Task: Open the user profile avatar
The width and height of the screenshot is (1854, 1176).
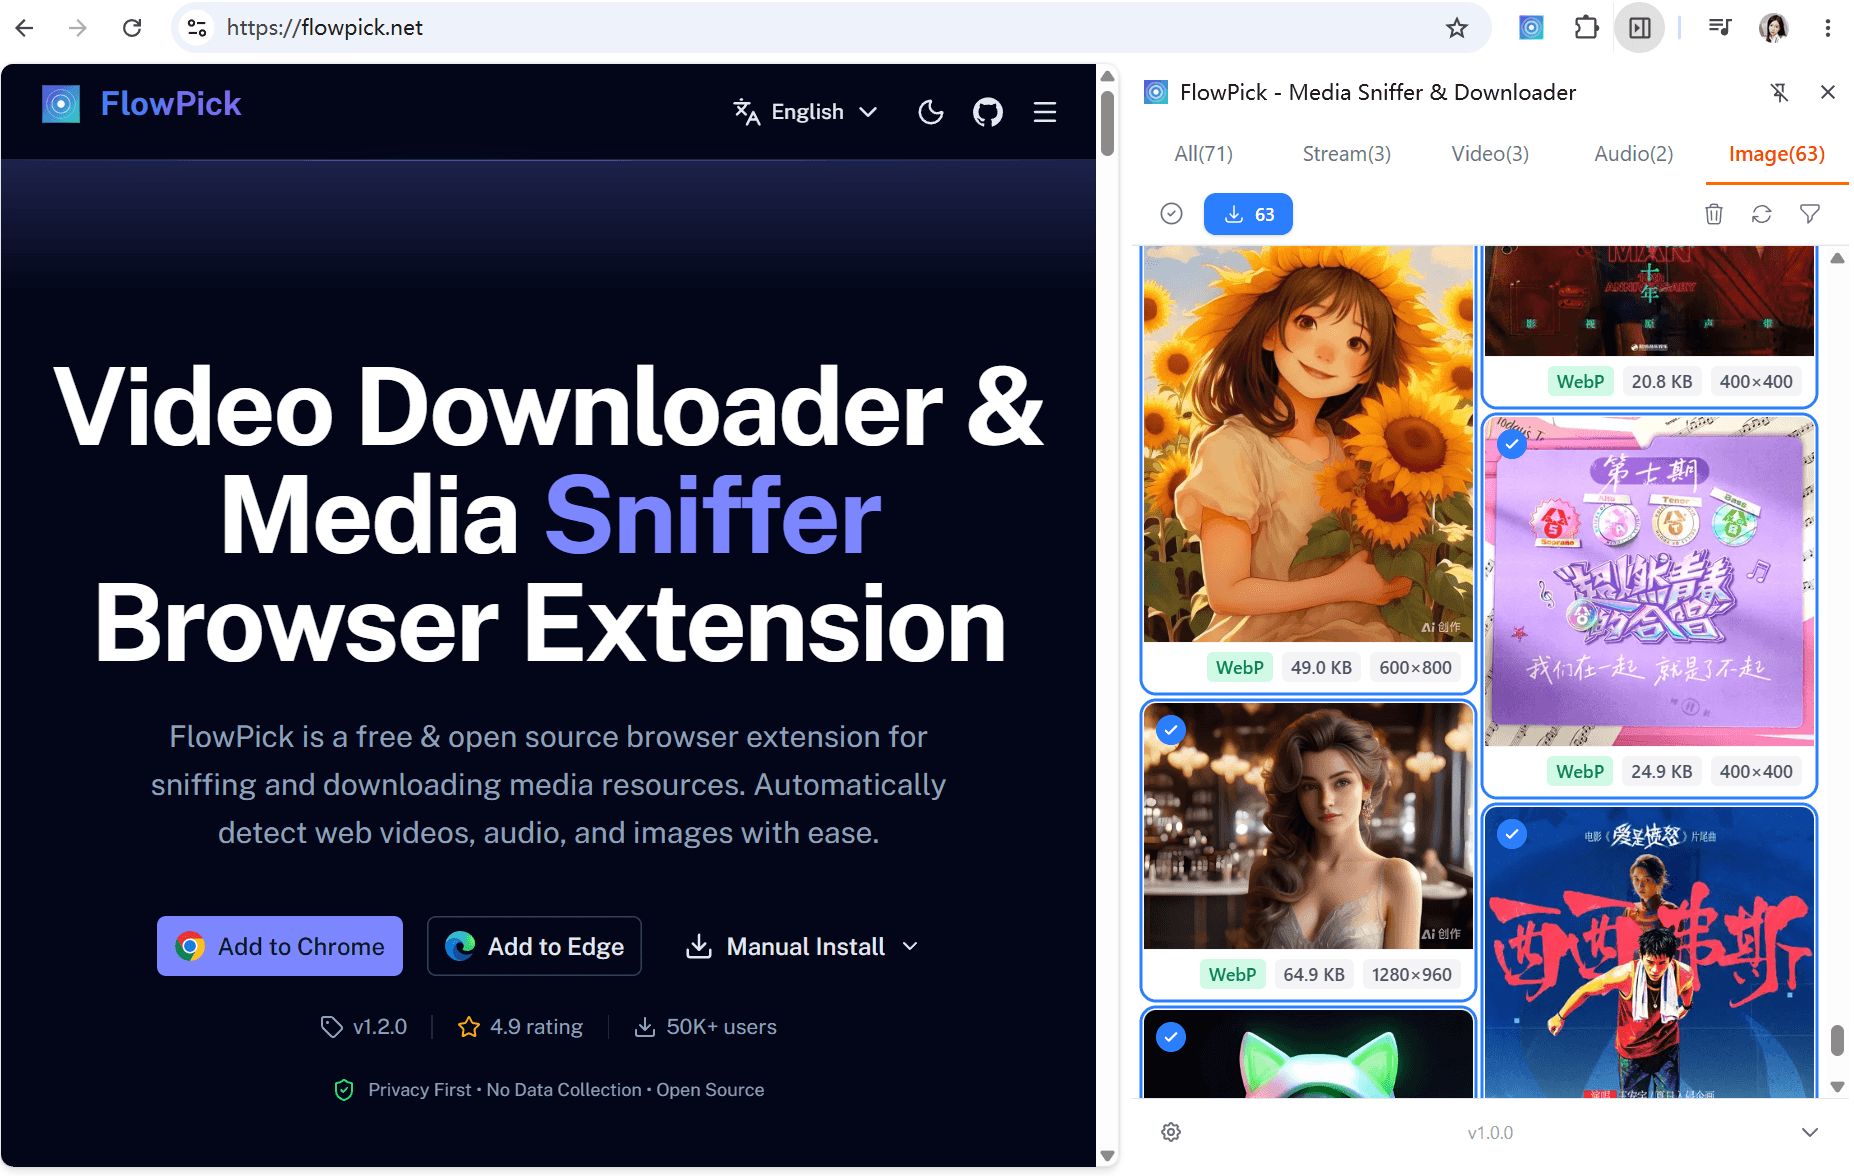Action: [1774, 28]
